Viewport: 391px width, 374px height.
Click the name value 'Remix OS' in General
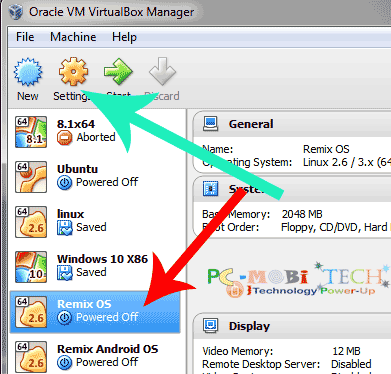pyautogui.click(x=326, y=149)
